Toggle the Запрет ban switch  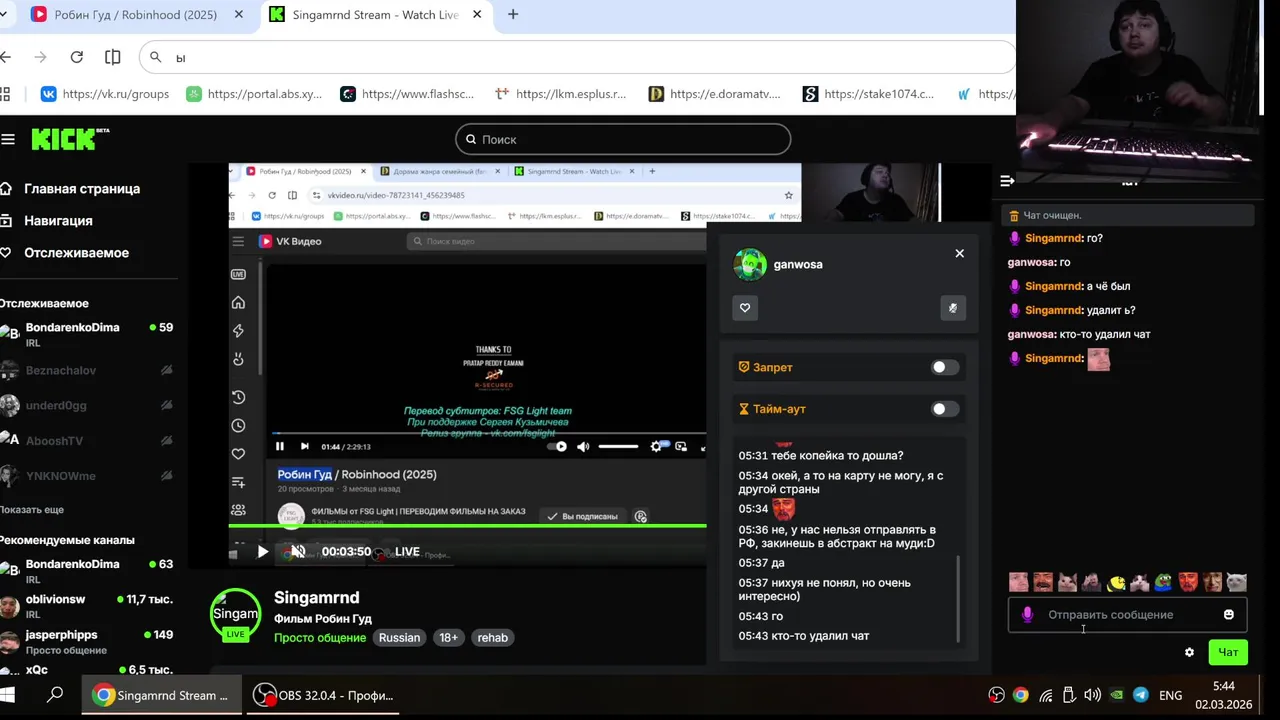(x=945, y=367)
